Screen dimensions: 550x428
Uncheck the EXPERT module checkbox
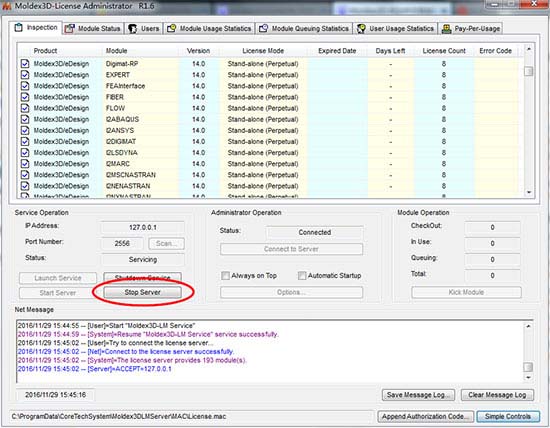tap(25, 75)
